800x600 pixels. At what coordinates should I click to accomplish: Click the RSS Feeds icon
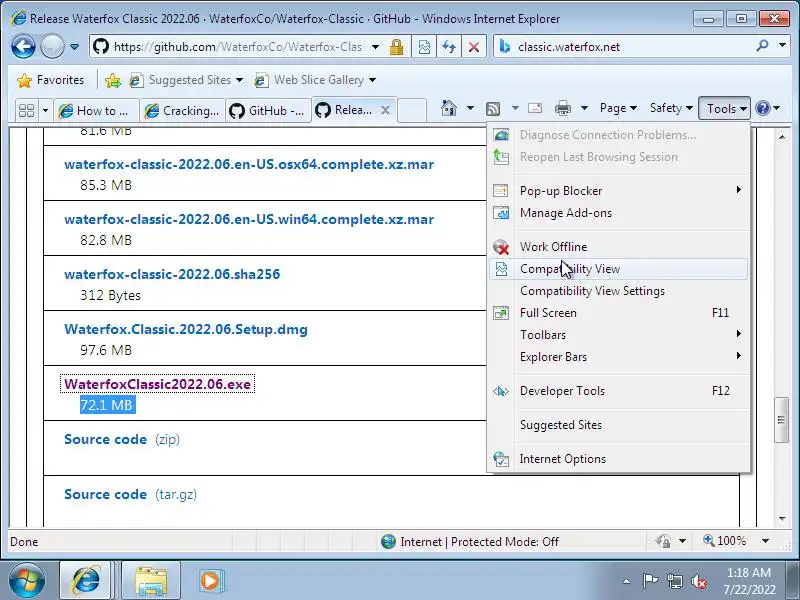pyautogui.click(x=493, y=108)
